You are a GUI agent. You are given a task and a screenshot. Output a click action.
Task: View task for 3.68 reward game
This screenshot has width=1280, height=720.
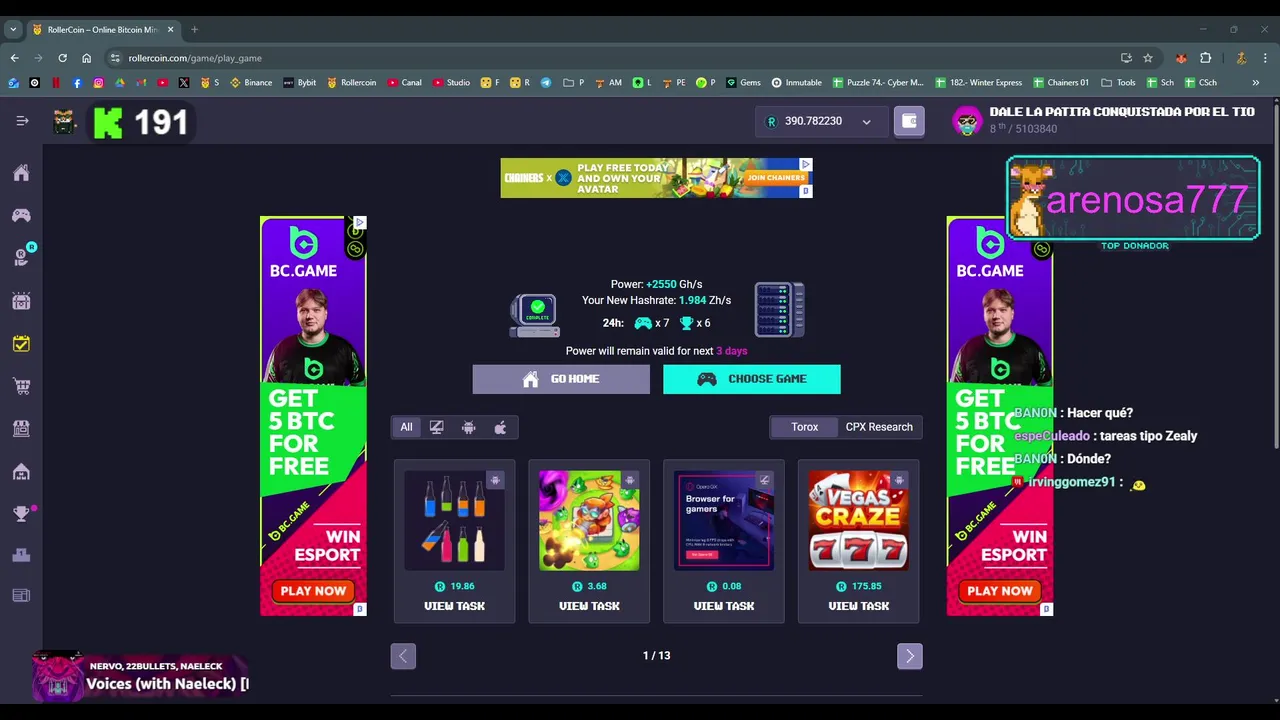coord(589,606)
